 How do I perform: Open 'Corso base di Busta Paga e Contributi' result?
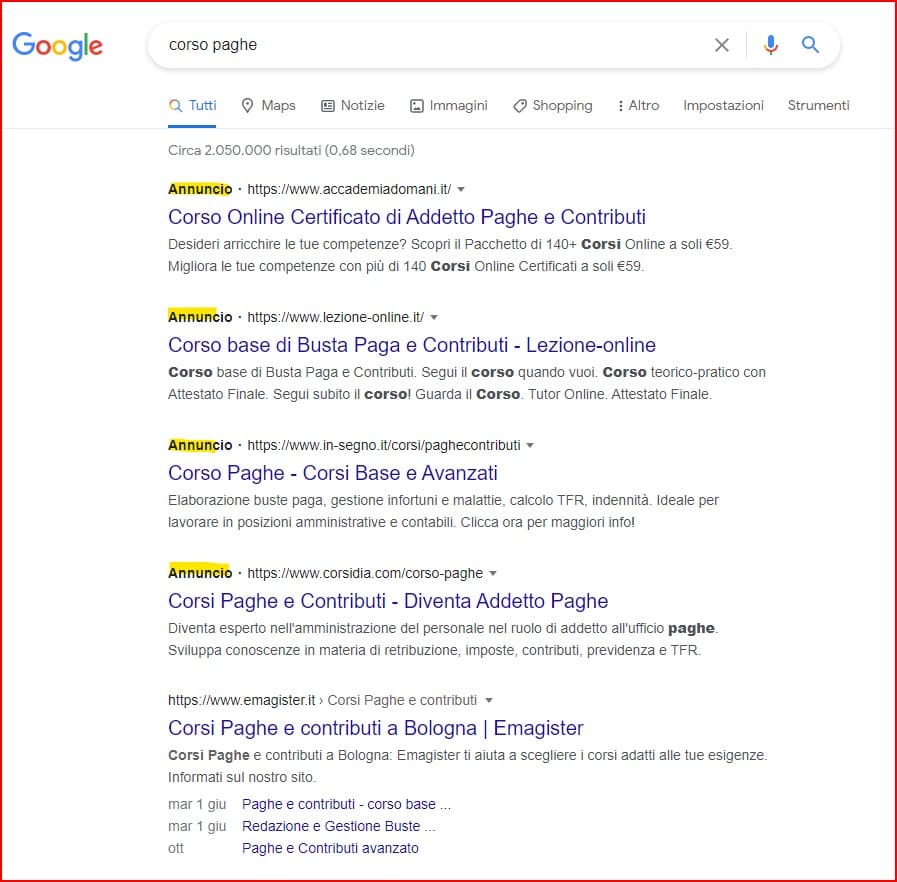click(412, 345)
